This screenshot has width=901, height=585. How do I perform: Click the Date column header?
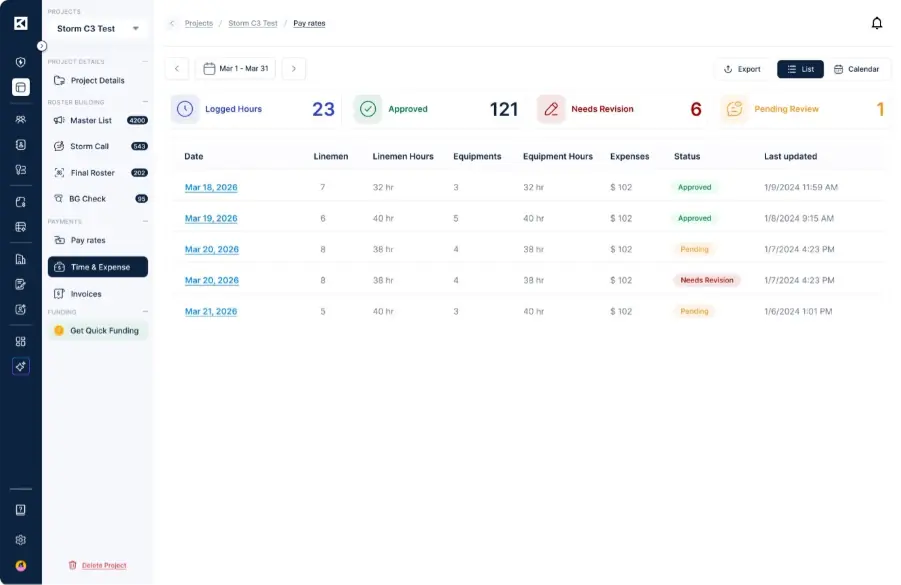[x=194, y=156]
